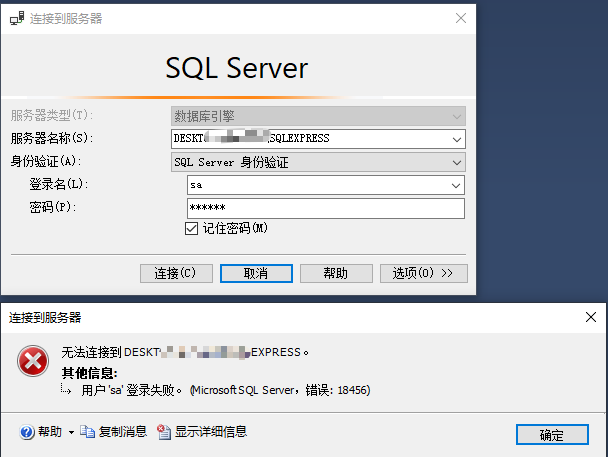Expand Options (选项) in the login dialog
This screenshot has width=608, height=457.
coord(423,273)
